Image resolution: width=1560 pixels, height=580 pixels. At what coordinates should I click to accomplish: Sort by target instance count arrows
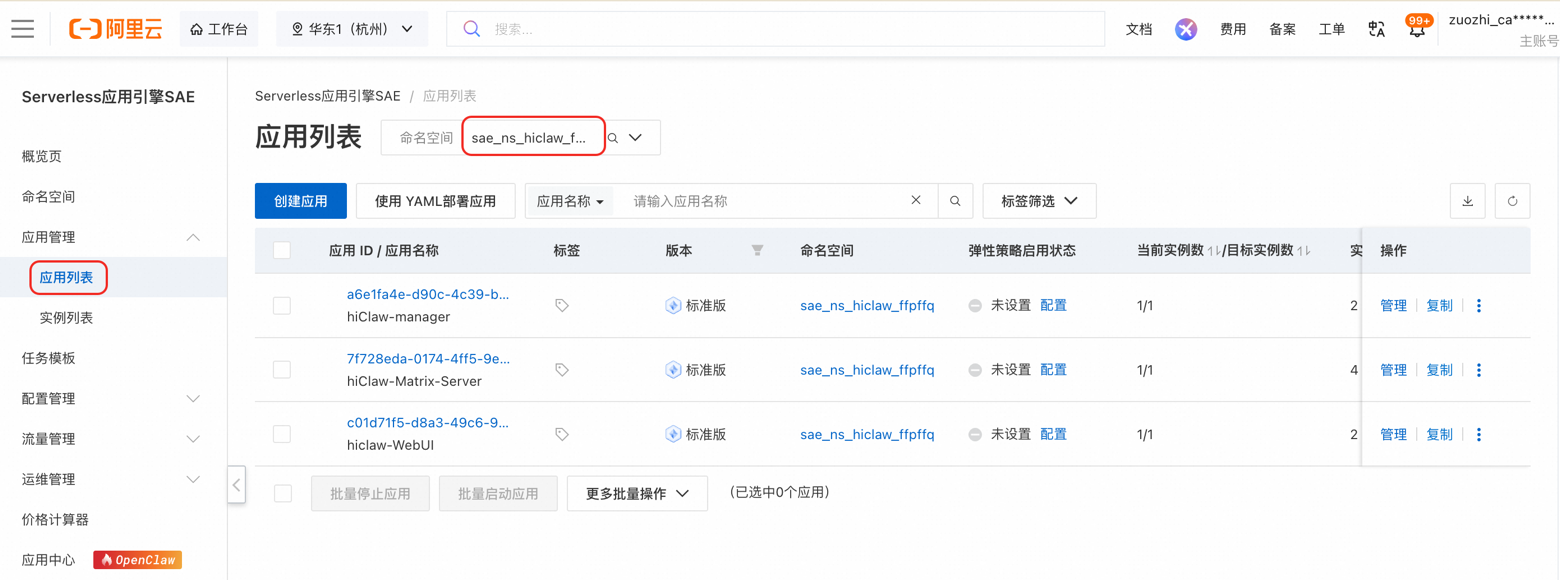point(1304,251)
